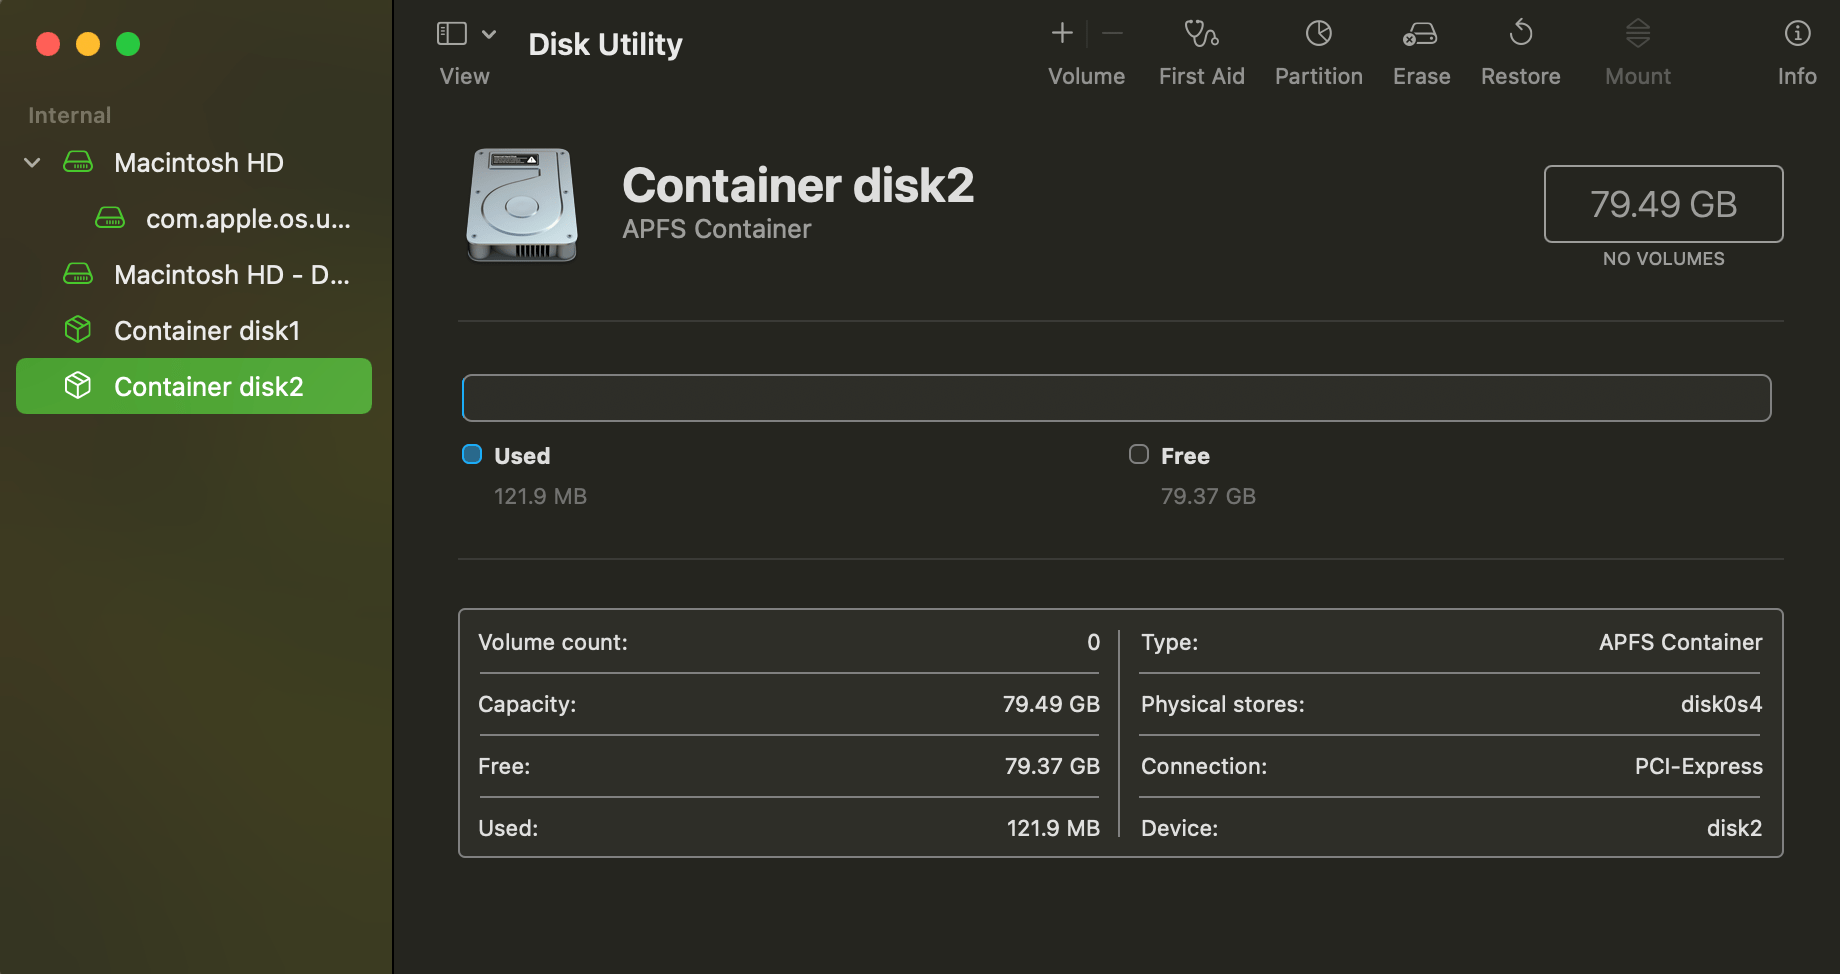The height and width of the screenshot is (974, 1840).
Task: Select the com.apple.os.u... snapshot volume
Action: click(x=247, y=219)
